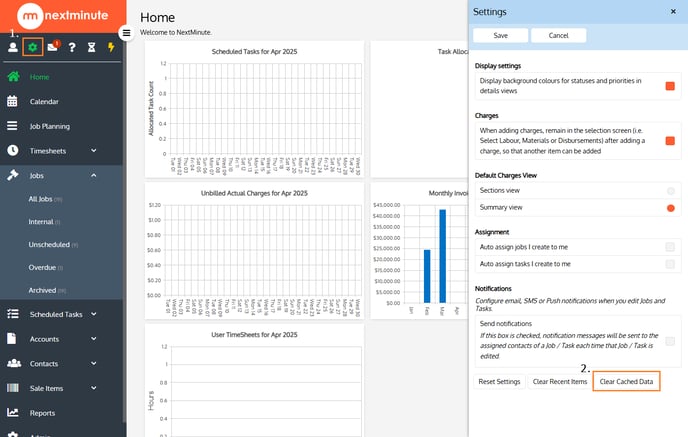Close the Settings panel with X
688x437 pixels.
click(673, 11)
